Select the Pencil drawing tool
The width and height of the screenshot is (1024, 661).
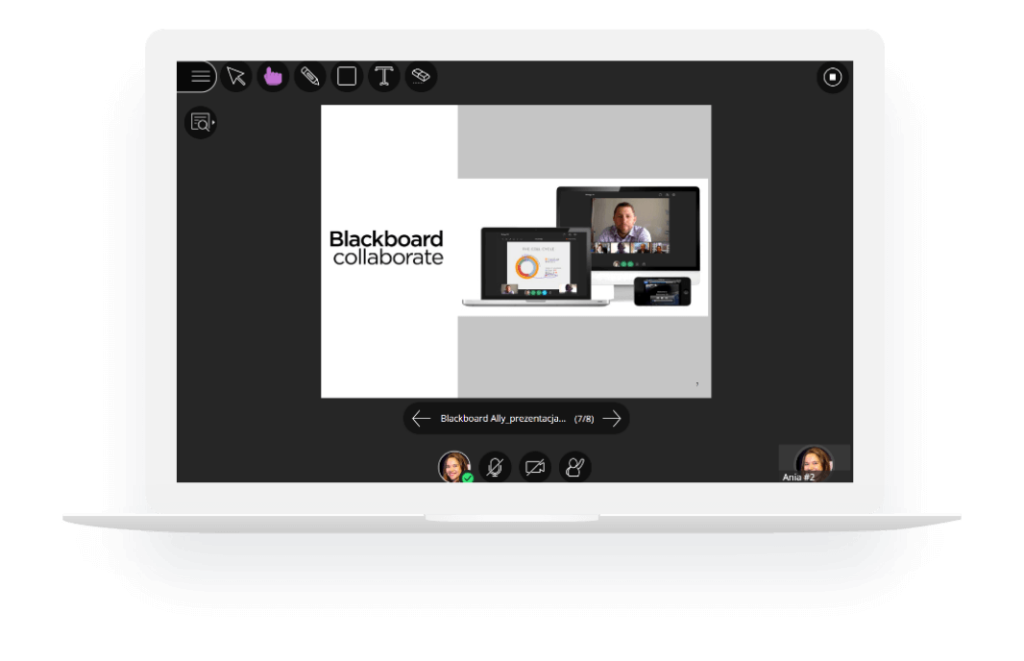click(x=310, y=76)
